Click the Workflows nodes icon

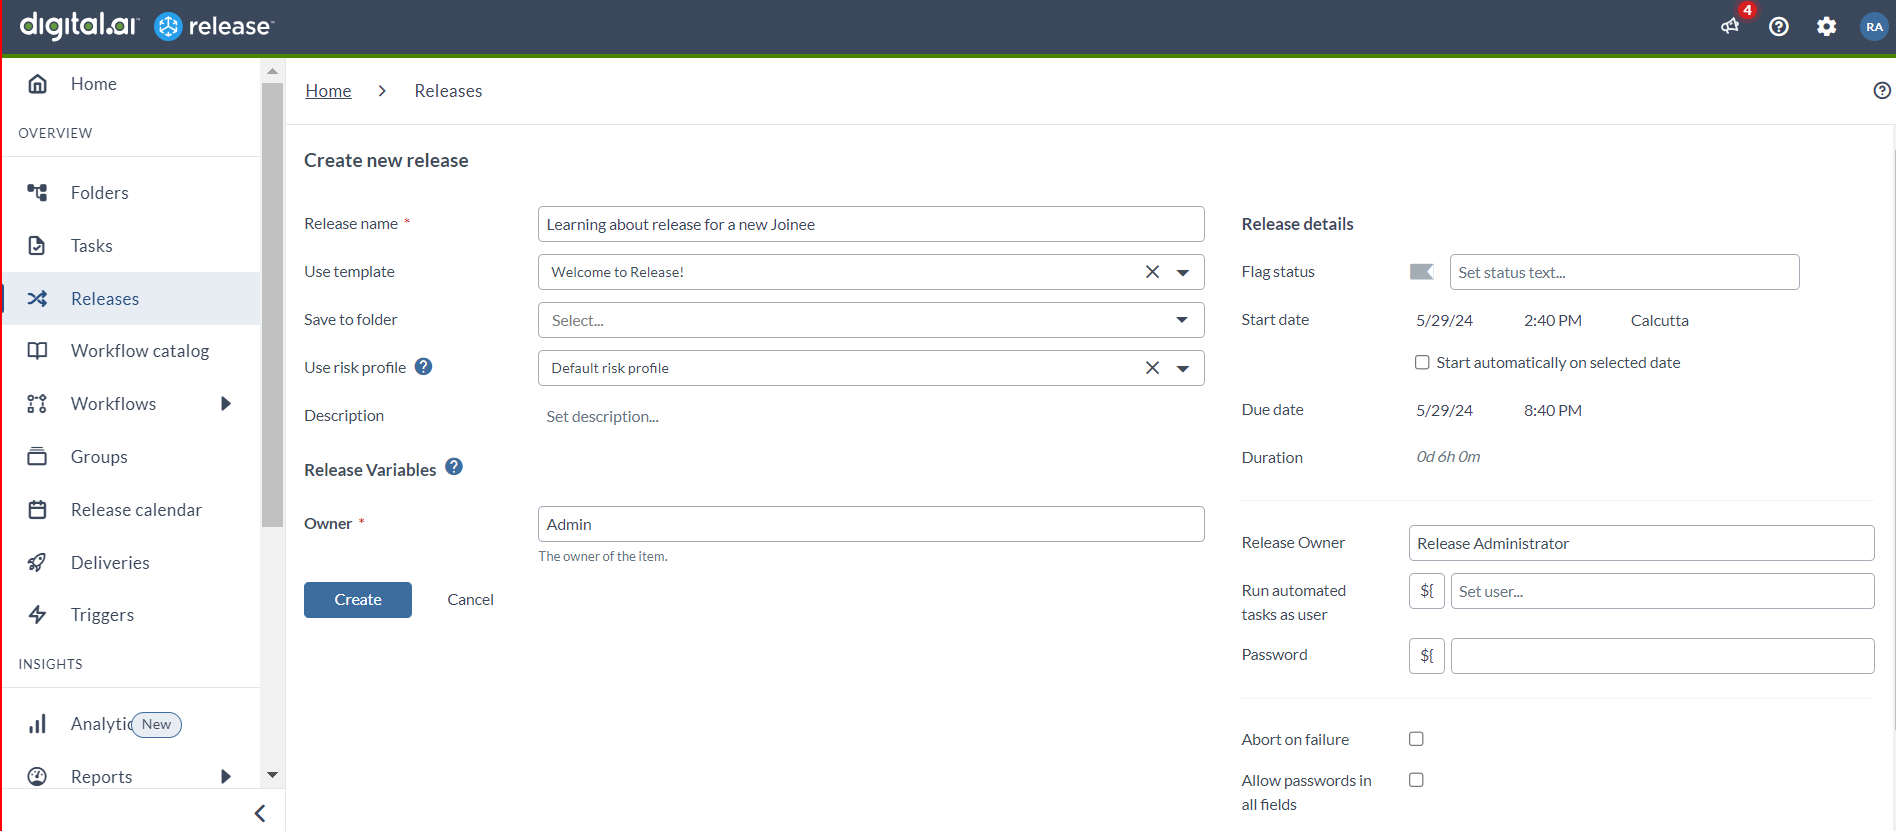(x=37, y=404)
